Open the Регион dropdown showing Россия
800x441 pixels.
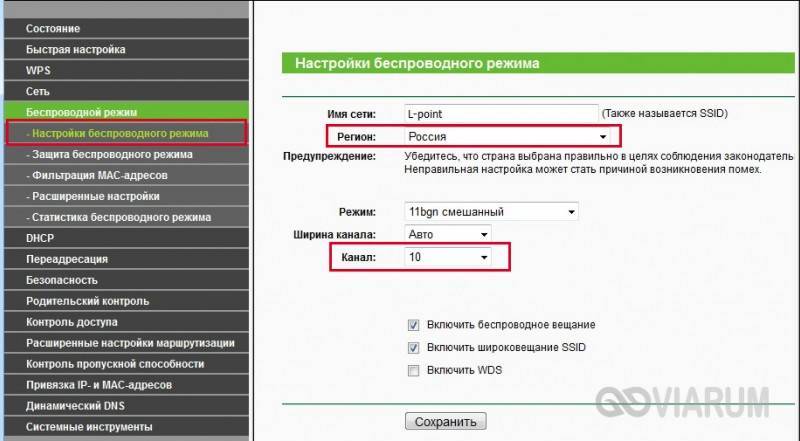pyautogui.click(x=508, y=136)
